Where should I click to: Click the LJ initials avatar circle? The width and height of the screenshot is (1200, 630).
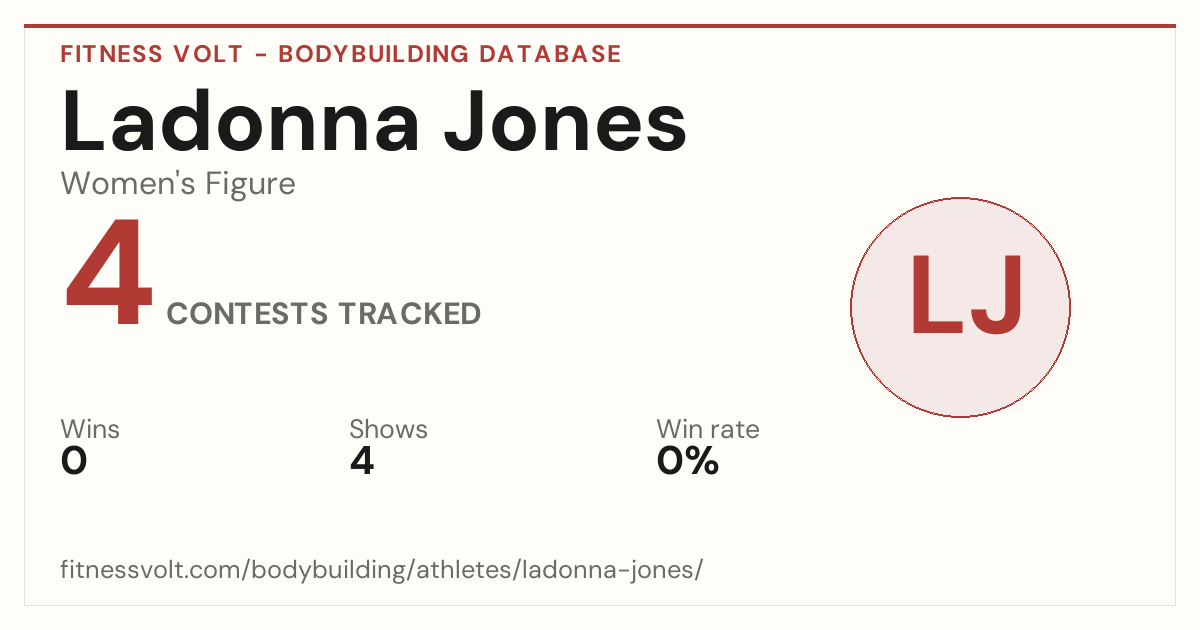(x=960, y=307)
